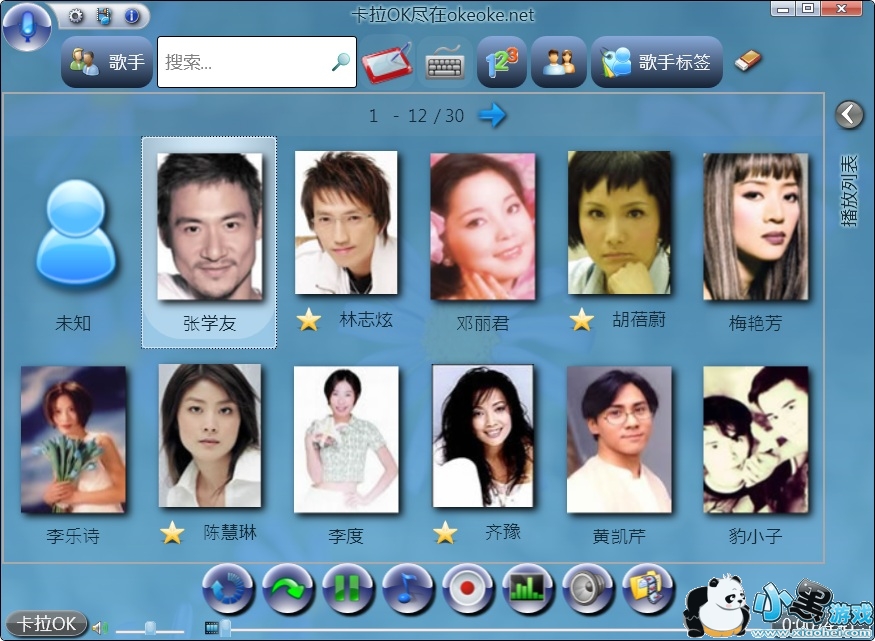Select singer 张学友 photo
875x641 pixels.
click(x=209, y=226)
